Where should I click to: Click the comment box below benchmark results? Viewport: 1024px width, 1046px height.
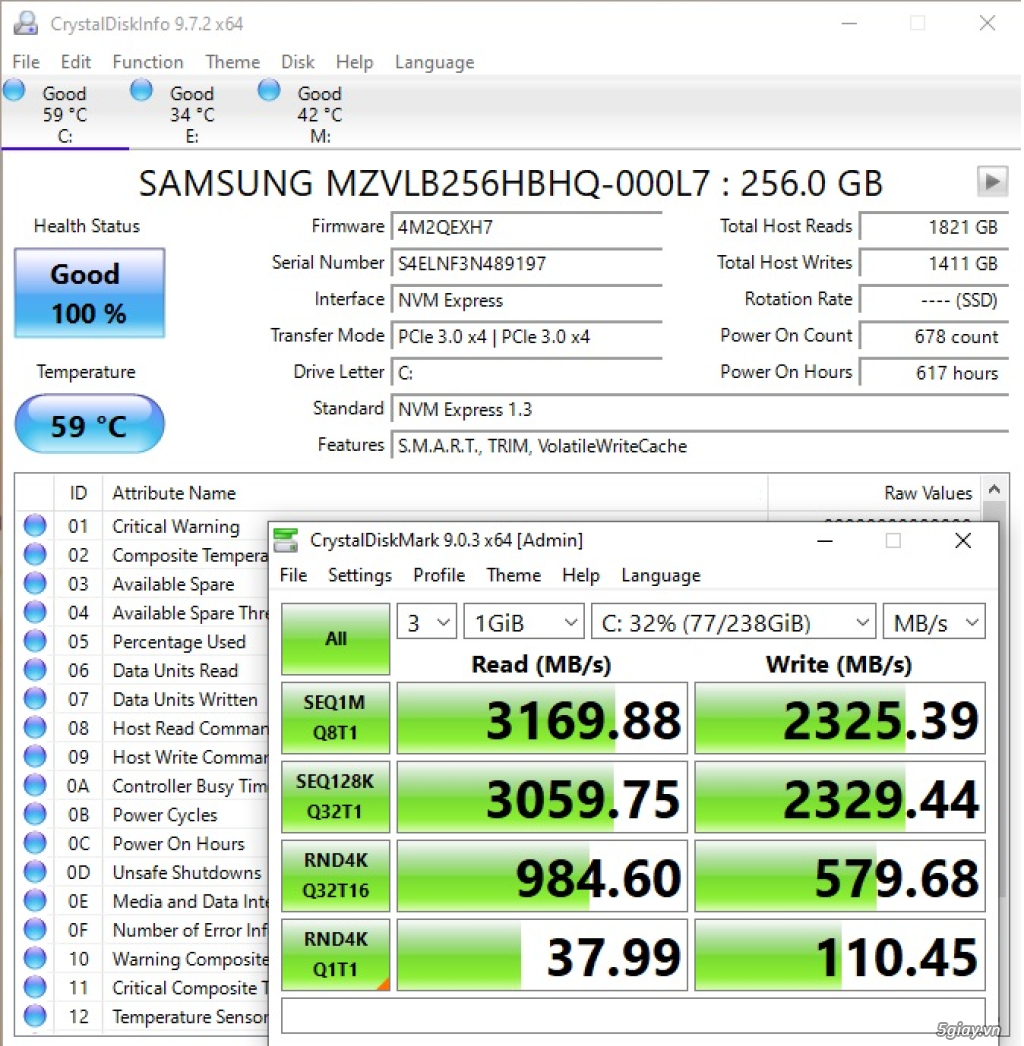pos(633,1015)
